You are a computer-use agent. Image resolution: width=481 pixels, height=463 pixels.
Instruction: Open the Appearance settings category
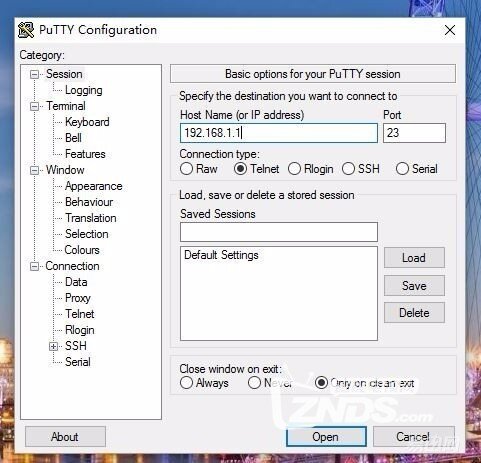point(94,186)
